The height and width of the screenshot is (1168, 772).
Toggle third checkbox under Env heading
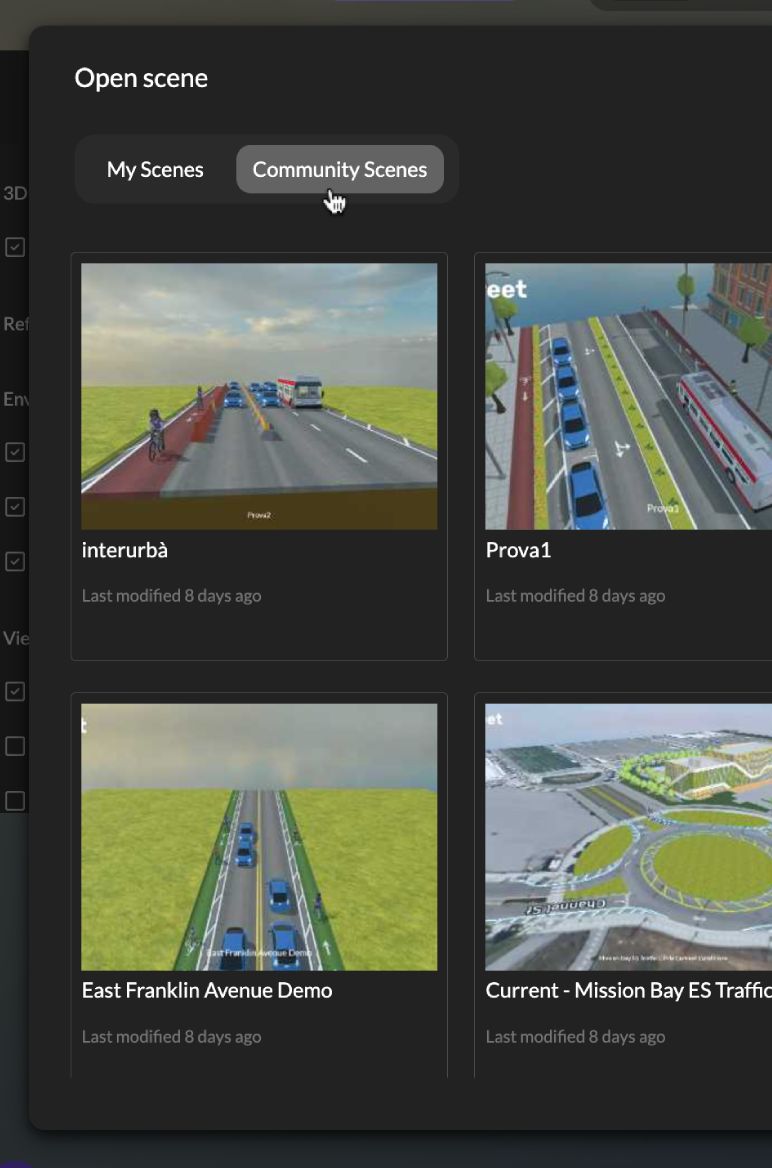point(15,561)
